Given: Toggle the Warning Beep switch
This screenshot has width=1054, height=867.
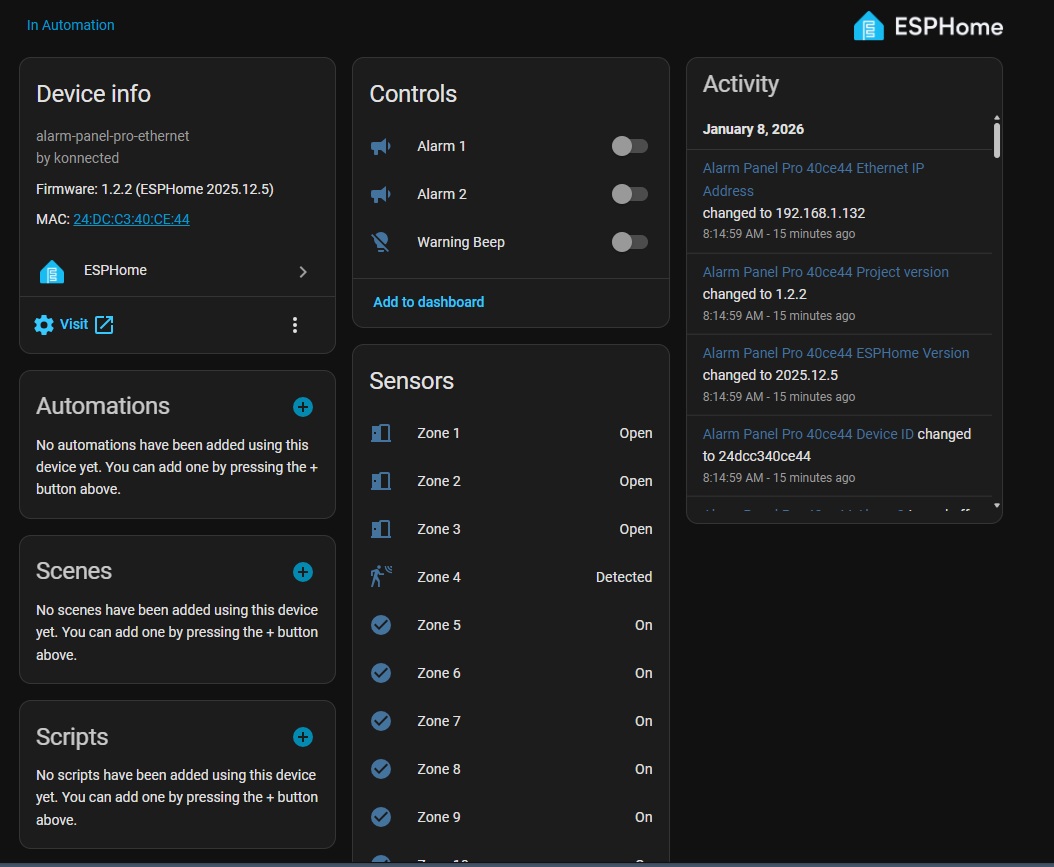Looking at the screenshot, I should 630,242.
